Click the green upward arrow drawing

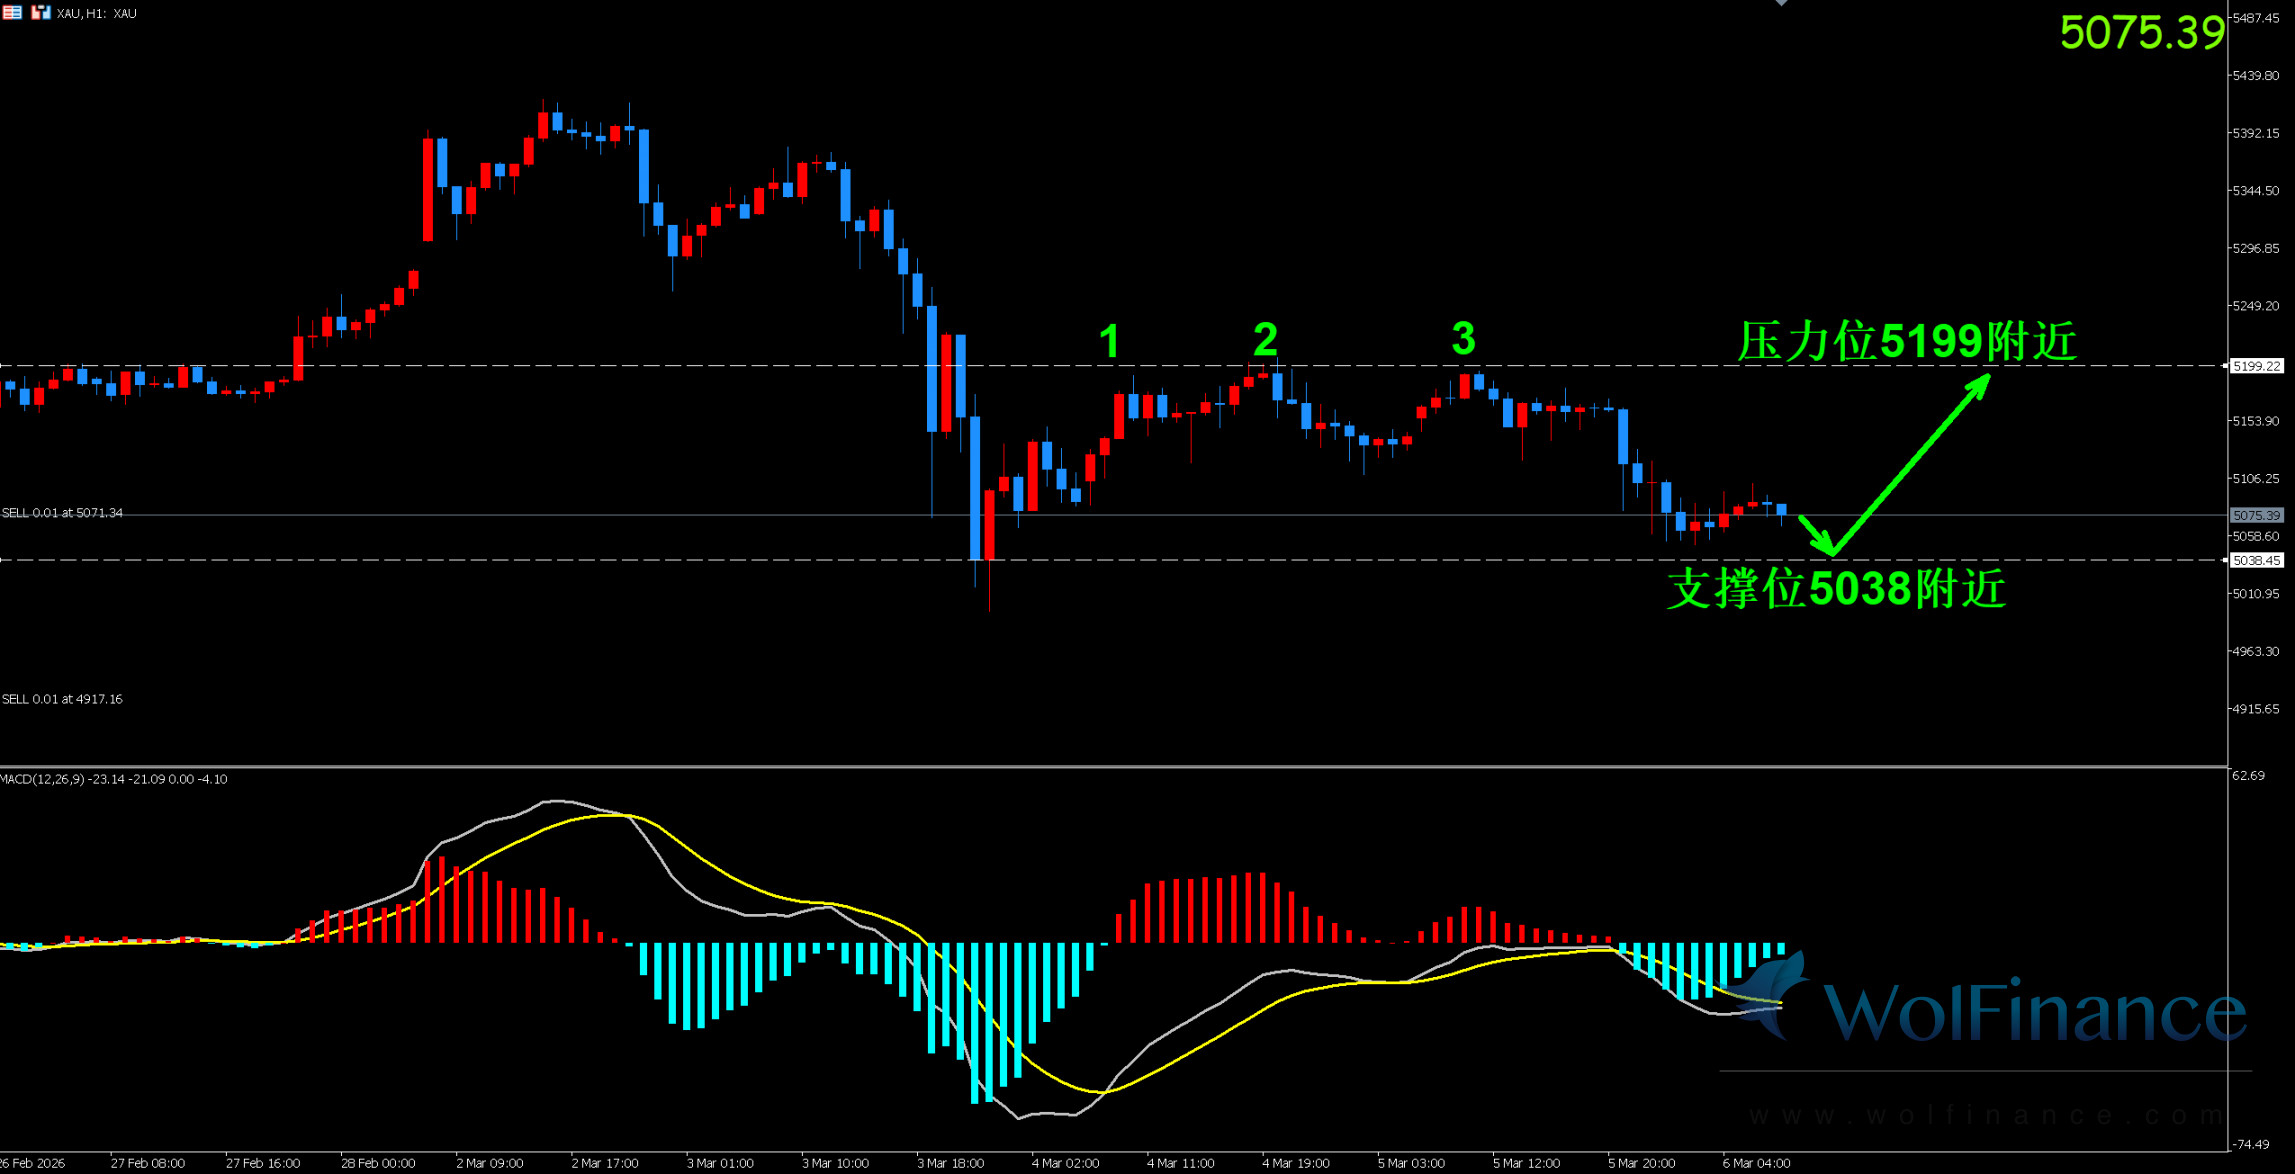coord(1910,463)
